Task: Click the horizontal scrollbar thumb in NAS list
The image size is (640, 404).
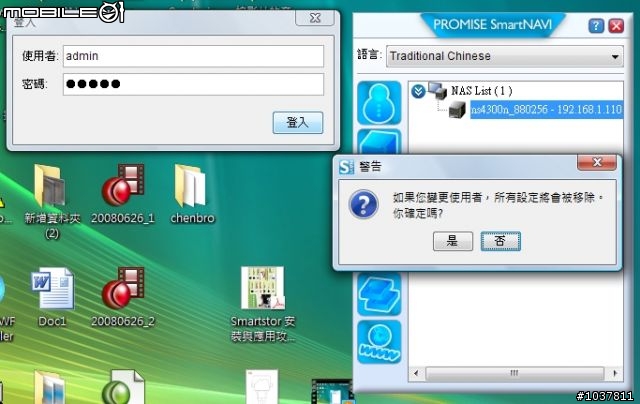Action: coord(514,373)
